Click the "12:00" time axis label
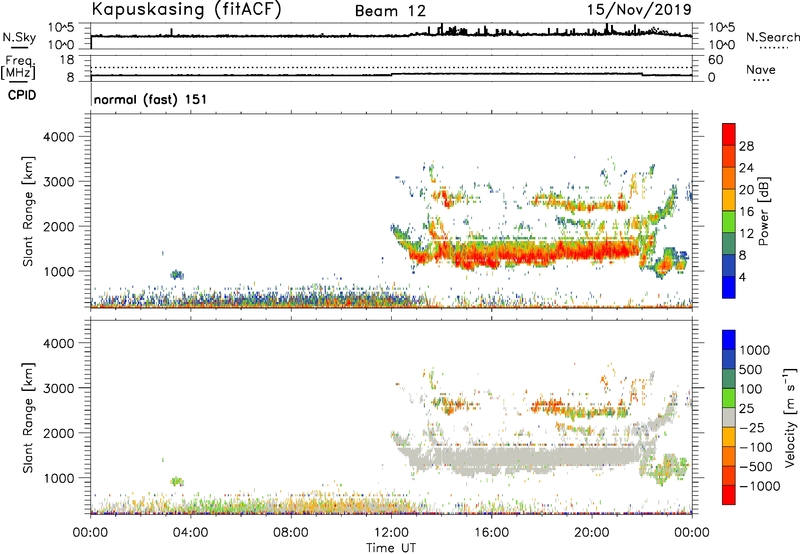 [x=391, y=533]
